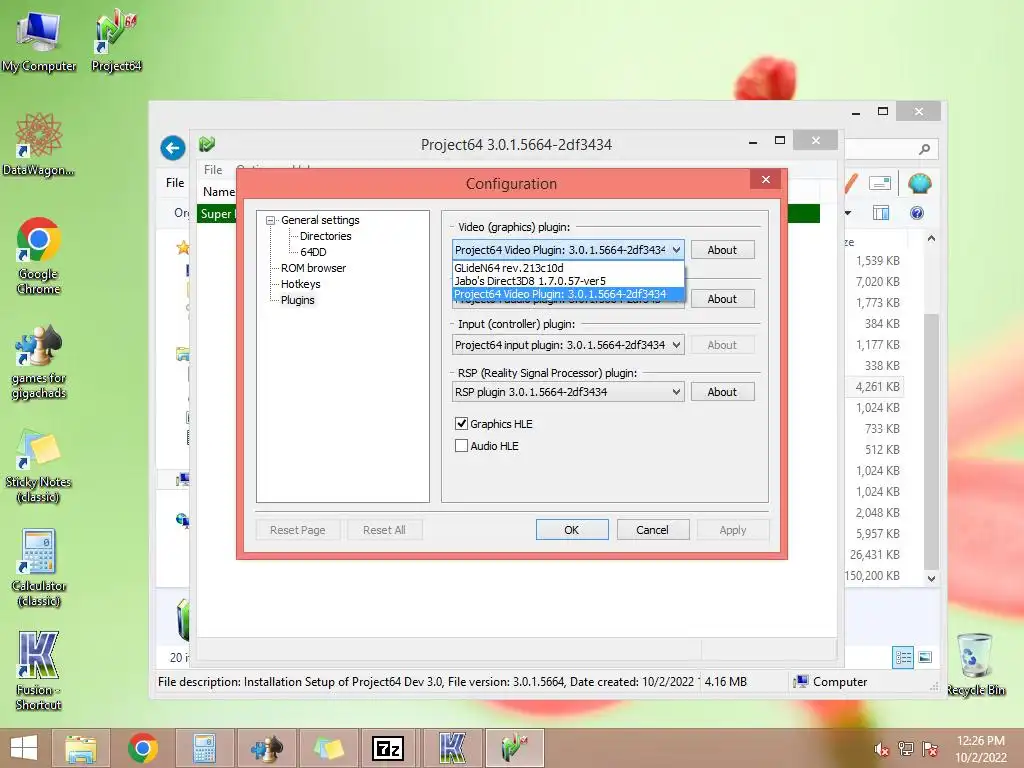Viewport: 1024px width, 768px height.
Task: Click Name column header in Project64
Action: click(x=218, y=192)
